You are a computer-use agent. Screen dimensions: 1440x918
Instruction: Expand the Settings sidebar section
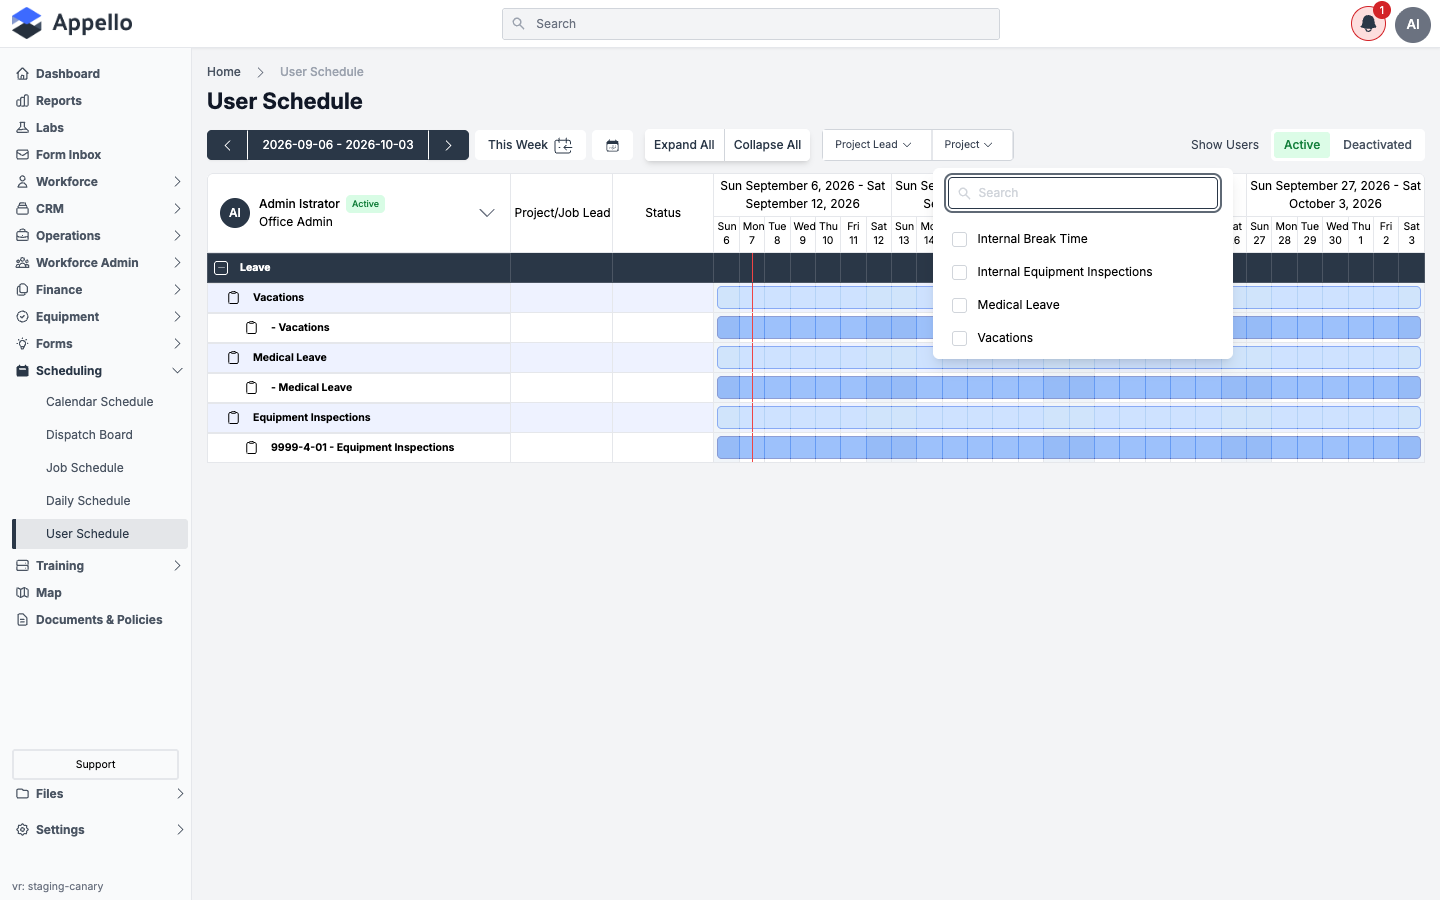pos(180,830)
